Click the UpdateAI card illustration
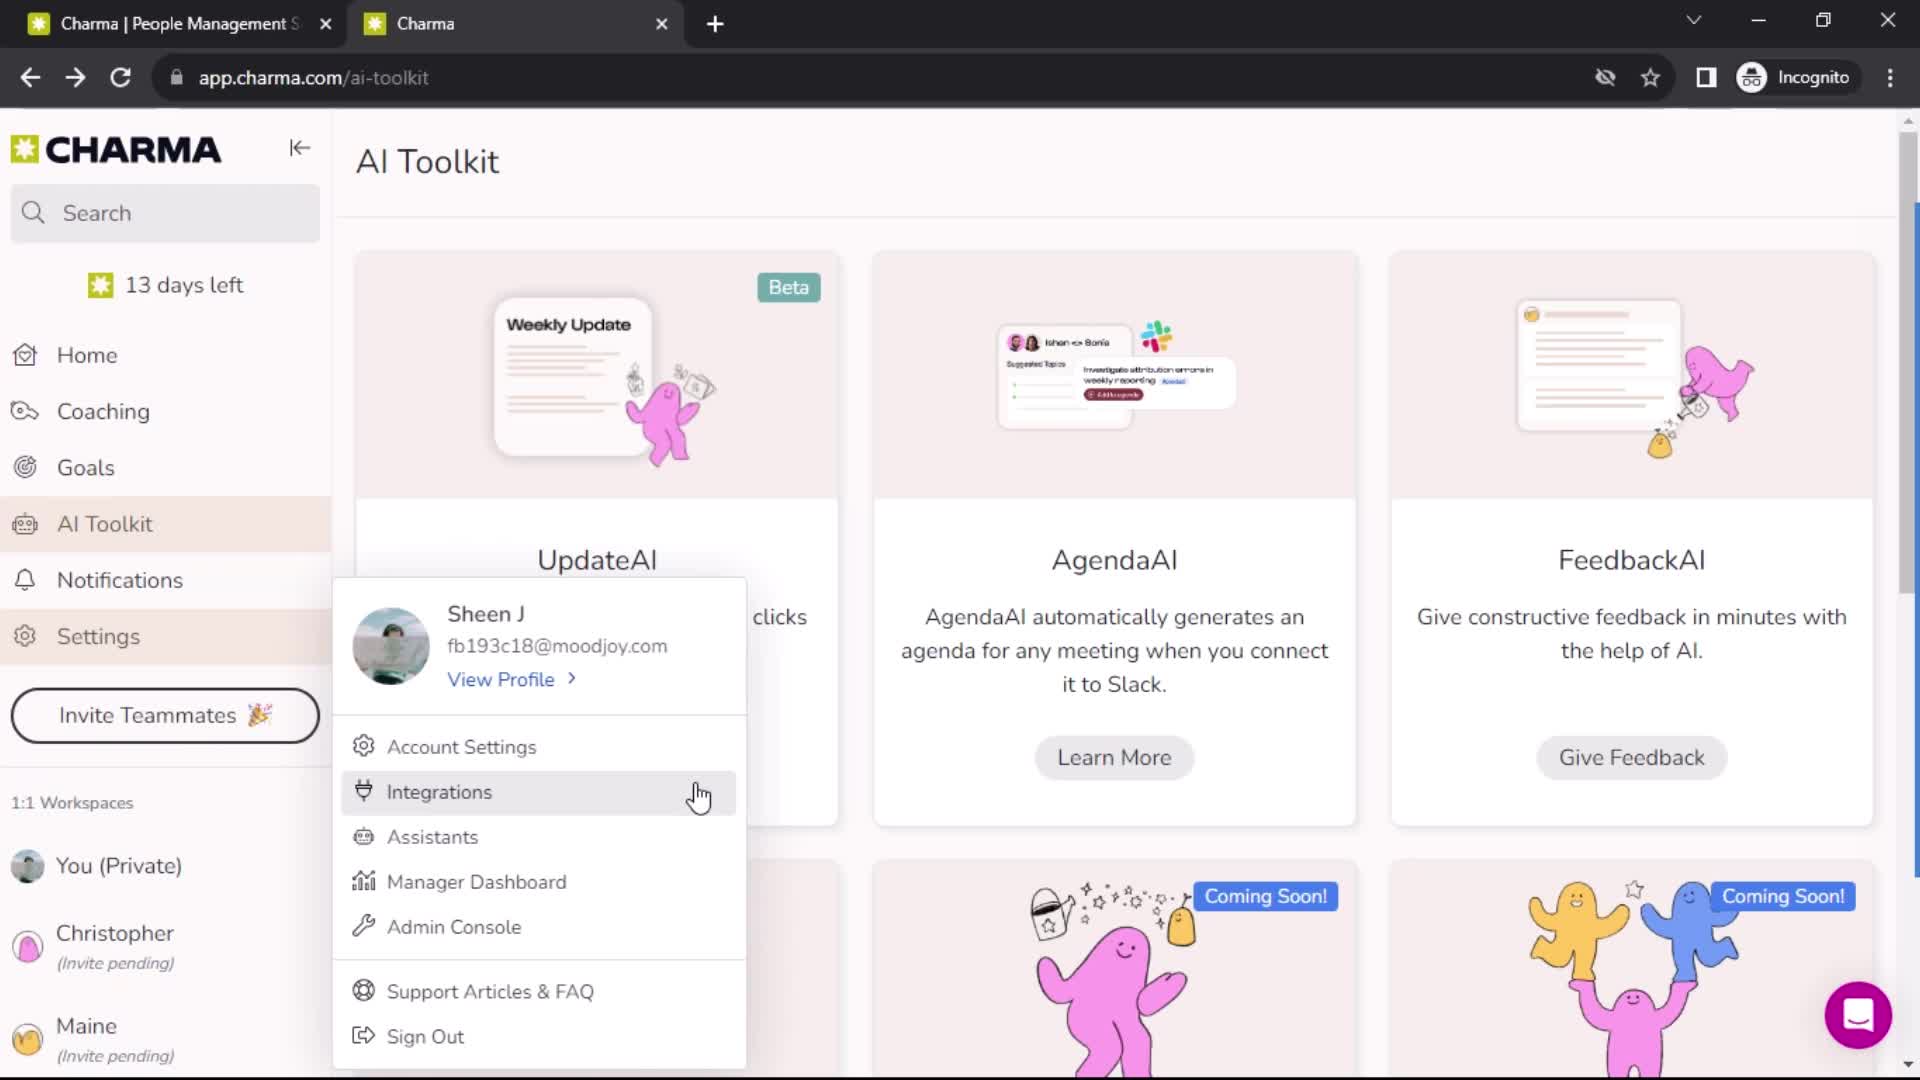 [x=597, y=376]
